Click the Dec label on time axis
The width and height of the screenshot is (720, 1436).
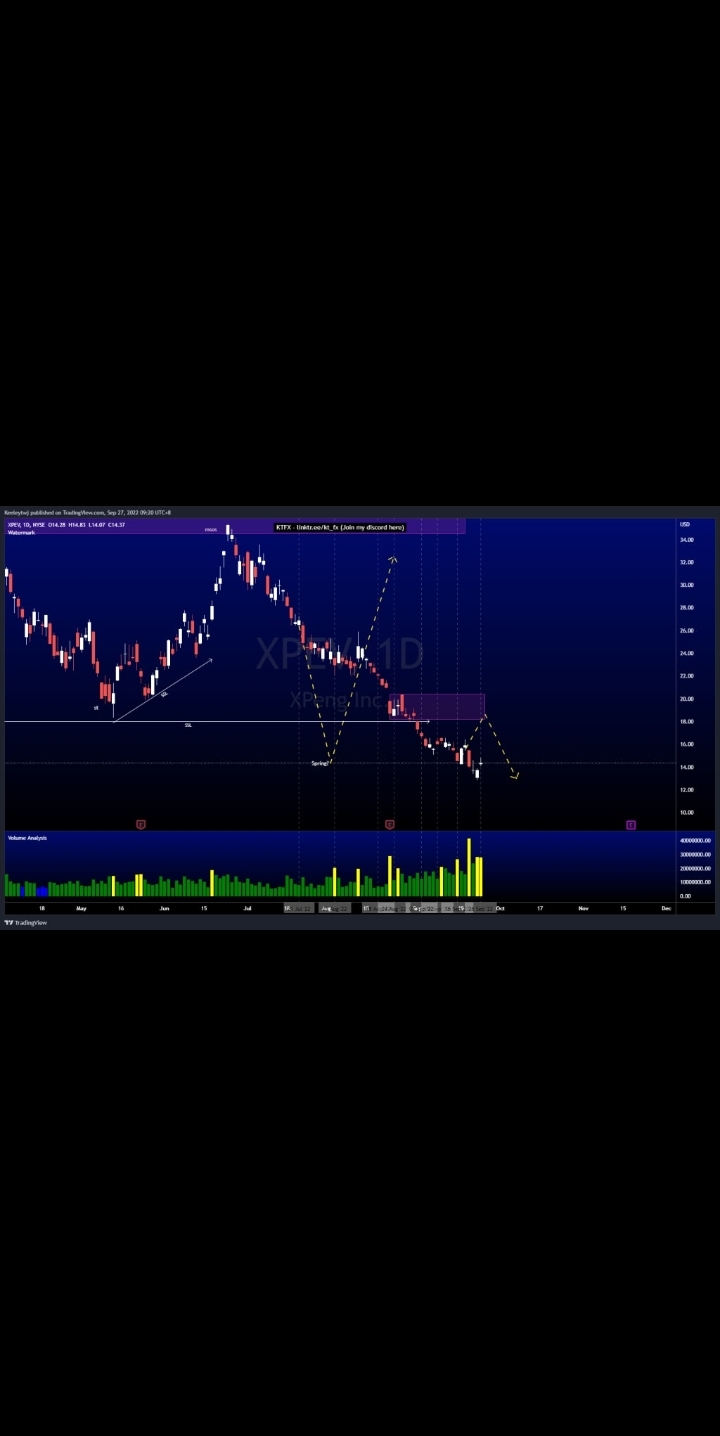[x=666, y=908]
